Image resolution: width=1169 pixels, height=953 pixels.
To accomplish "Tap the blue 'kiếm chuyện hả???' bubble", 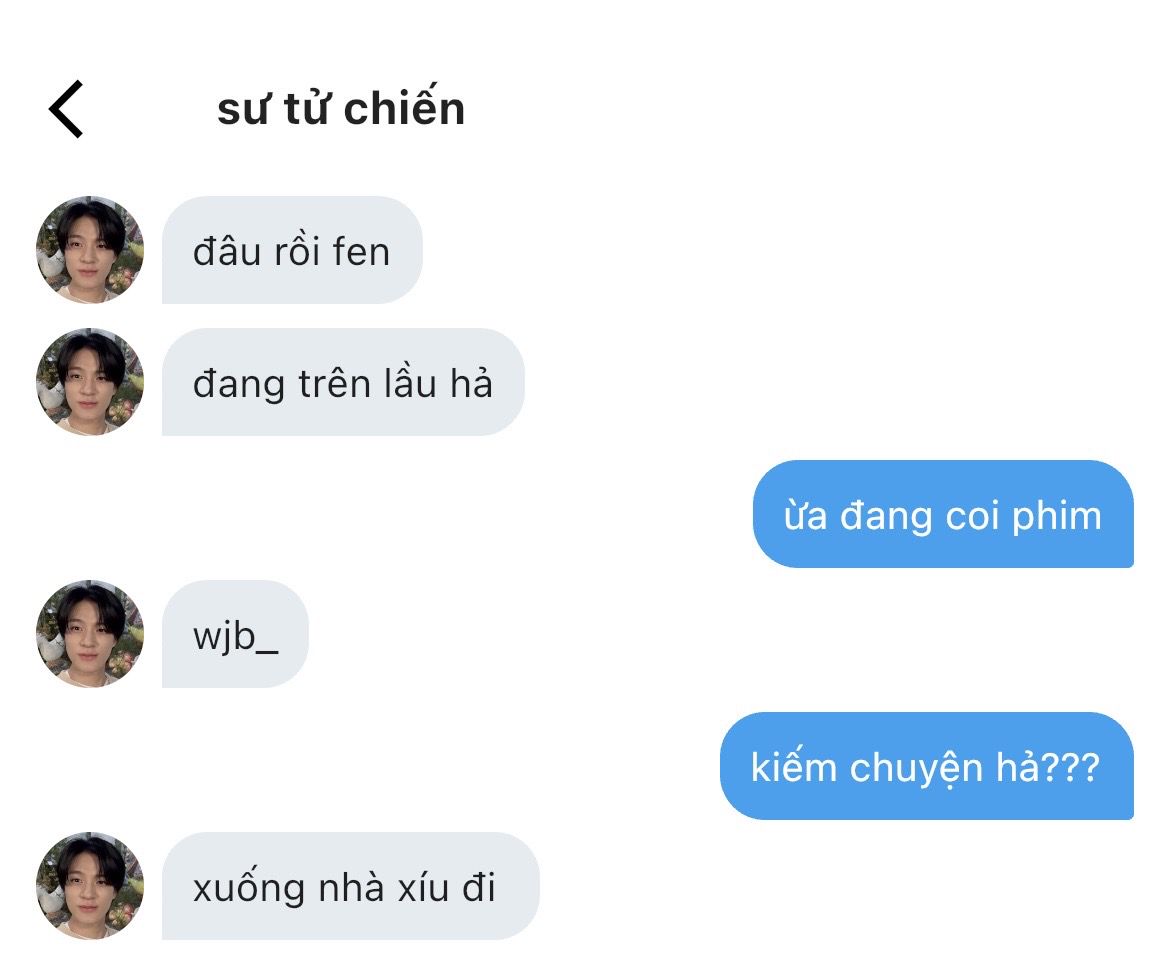I will pyautogui.click(x=927, y=766).
